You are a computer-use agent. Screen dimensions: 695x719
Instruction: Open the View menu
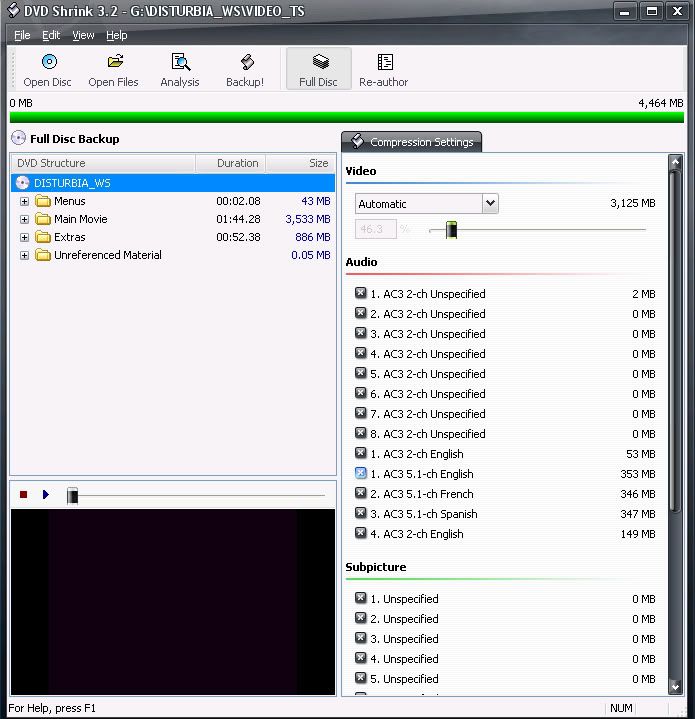83,35
